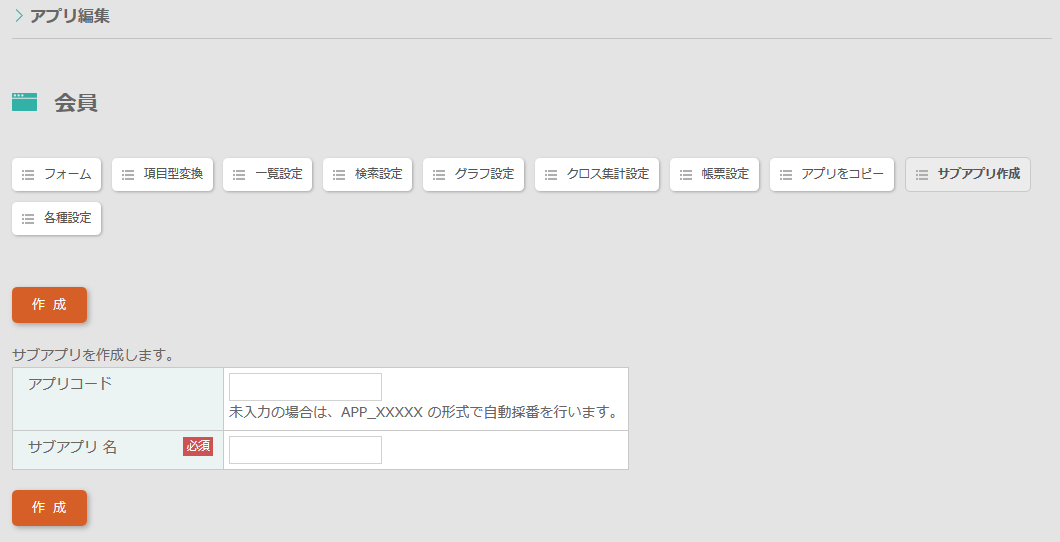Focus the サブアプリ名 input field
1060x542 pixels.
[305, 450]
